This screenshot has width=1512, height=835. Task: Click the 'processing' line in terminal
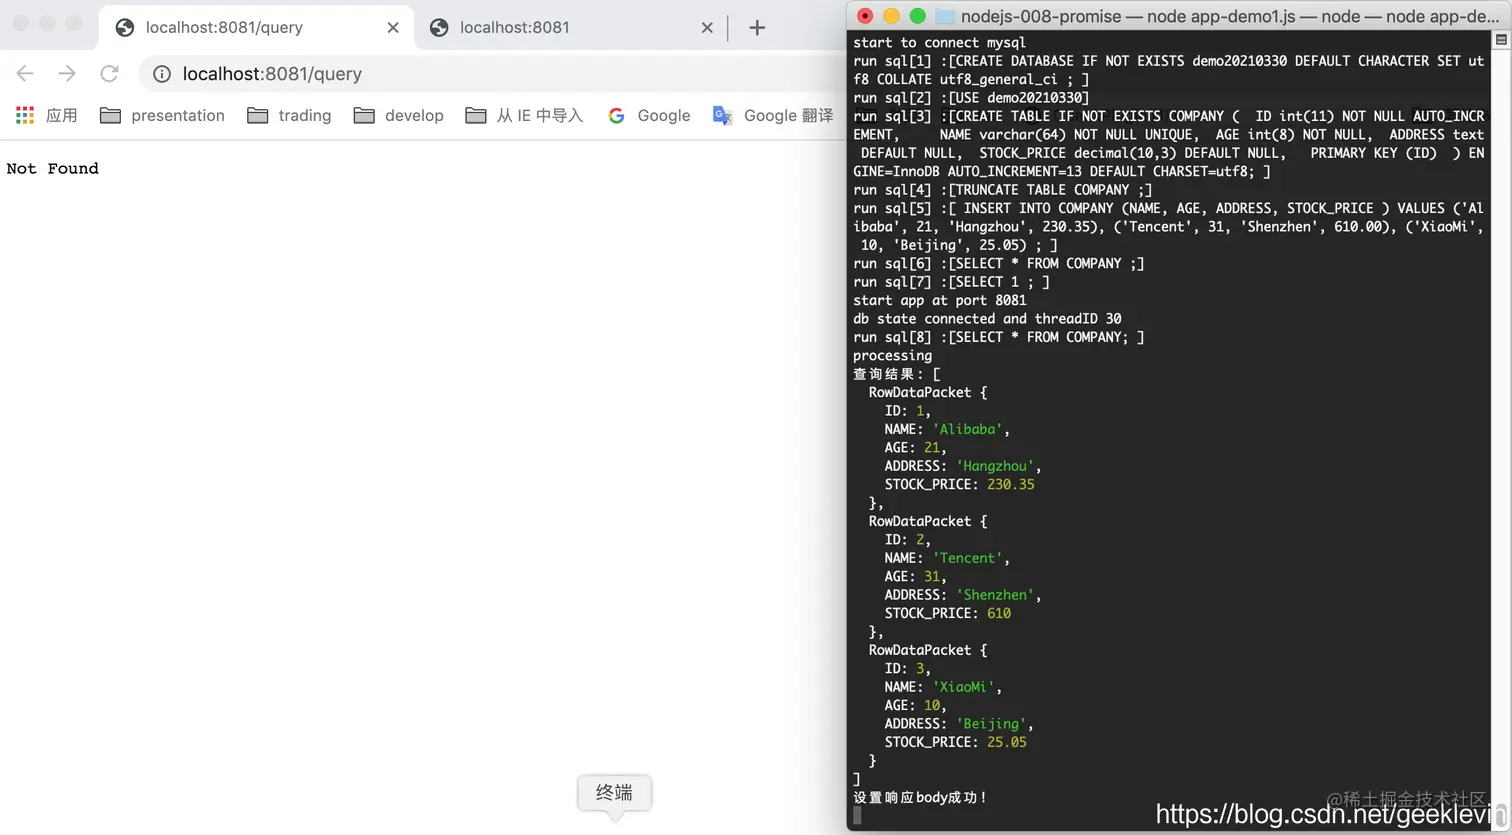(x=892, y=356)
